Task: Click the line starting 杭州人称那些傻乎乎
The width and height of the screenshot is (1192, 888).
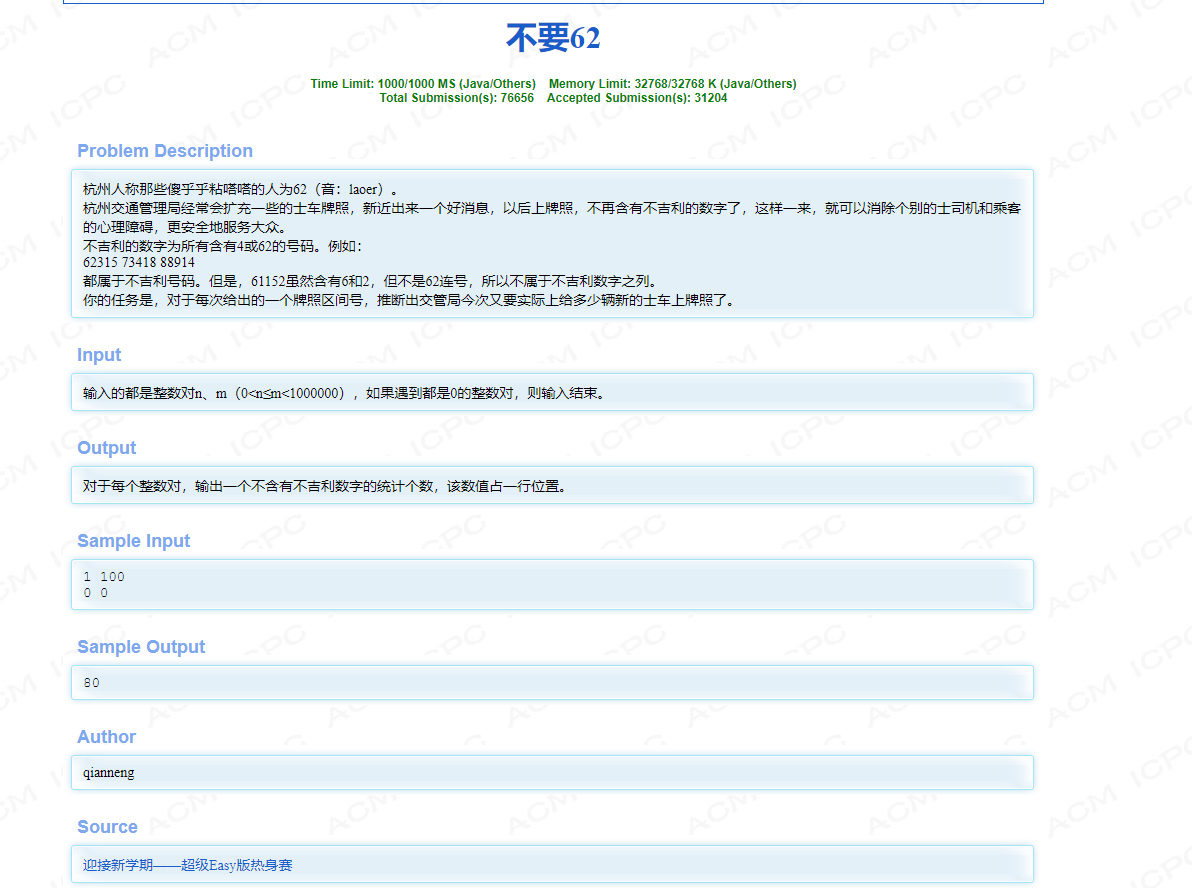Action: [240, 189]
